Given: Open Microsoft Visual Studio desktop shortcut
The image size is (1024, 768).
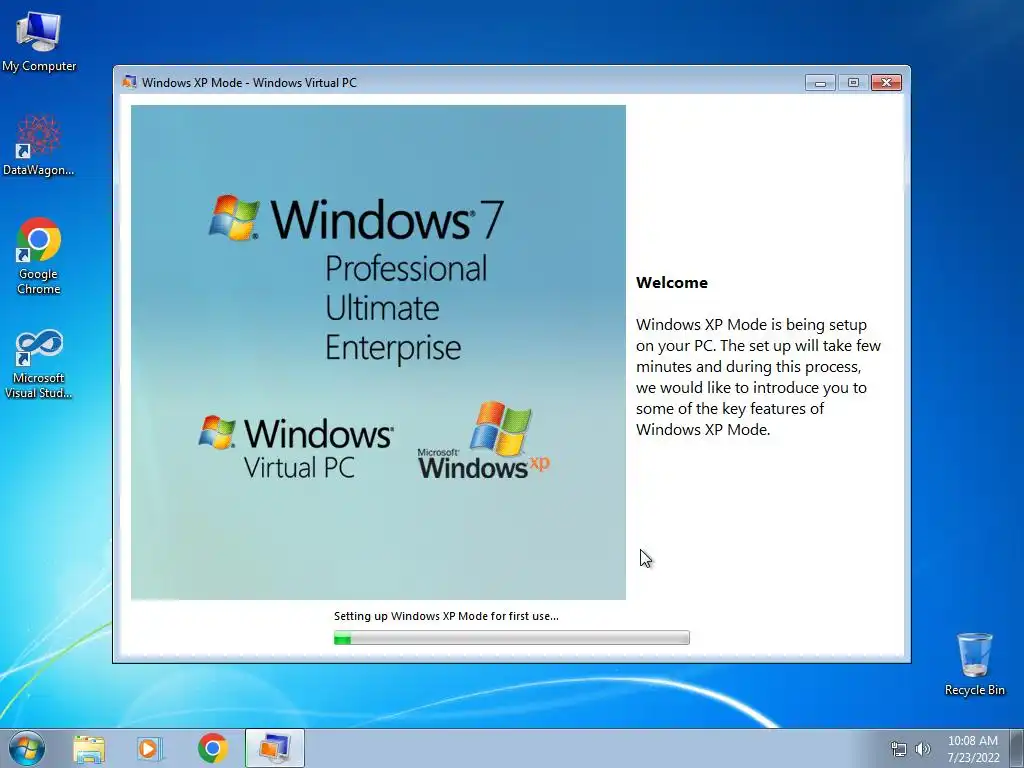Looking at the screenshot, I should (x=39, y=364).
